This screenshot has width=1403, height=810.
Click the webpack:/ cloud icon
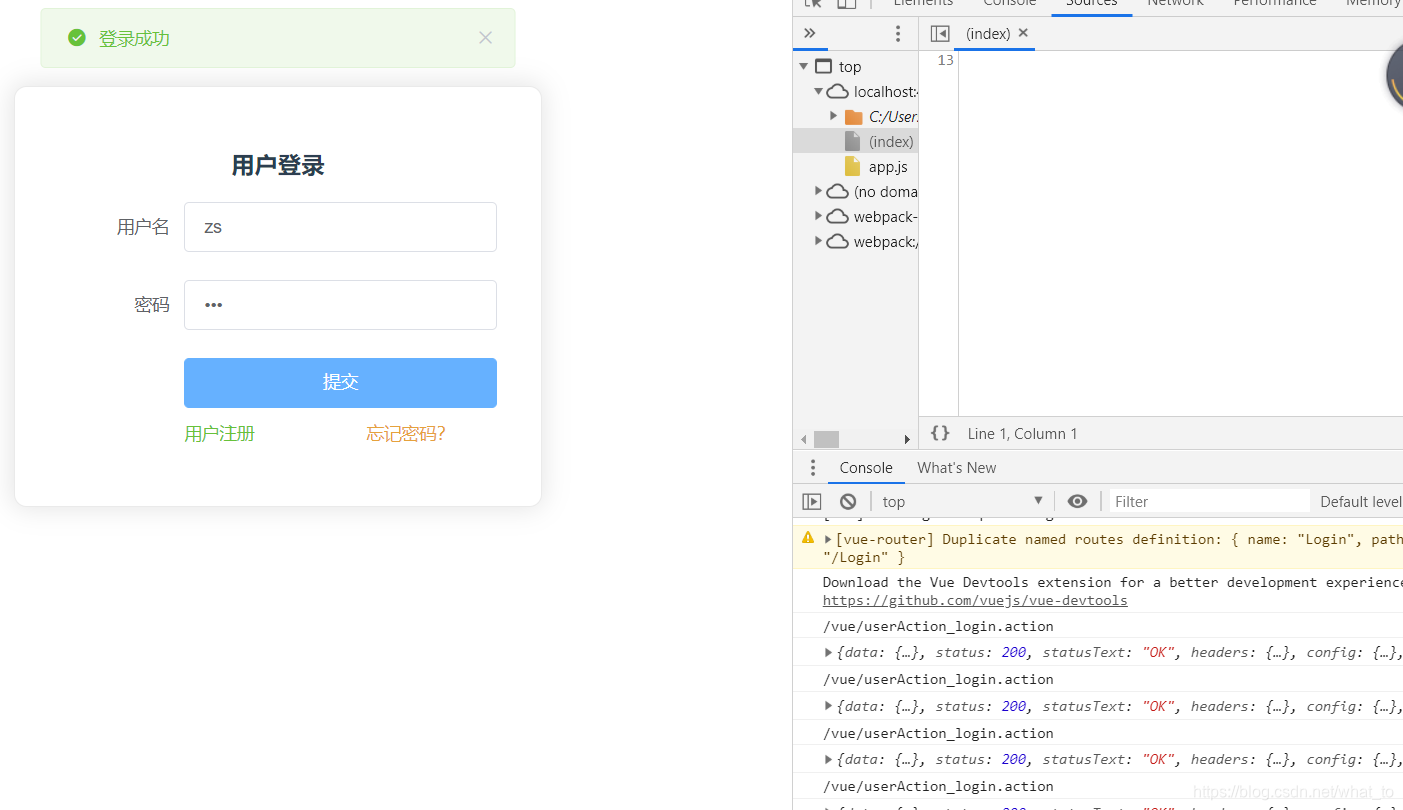coord(838,241)
